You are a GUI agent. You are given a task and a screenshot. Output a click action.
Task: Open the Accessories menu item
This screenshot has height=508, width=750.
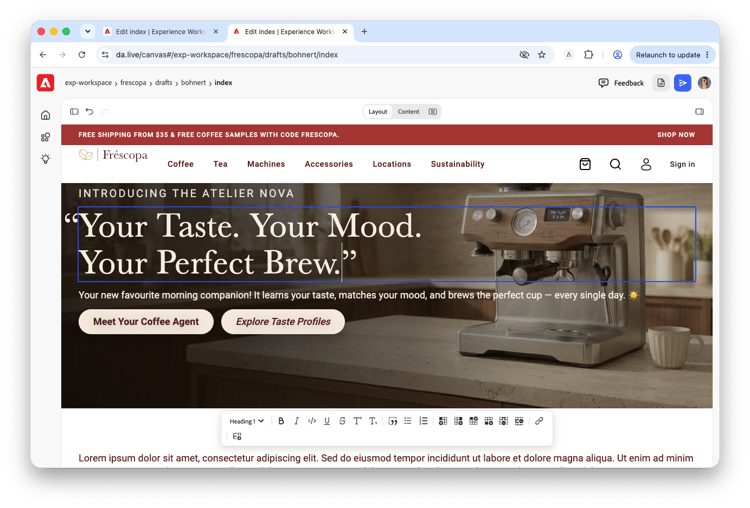pos(329,164)
